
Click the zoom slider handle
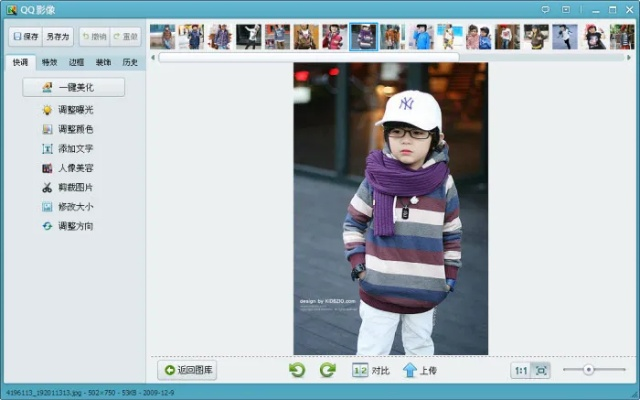589,370
